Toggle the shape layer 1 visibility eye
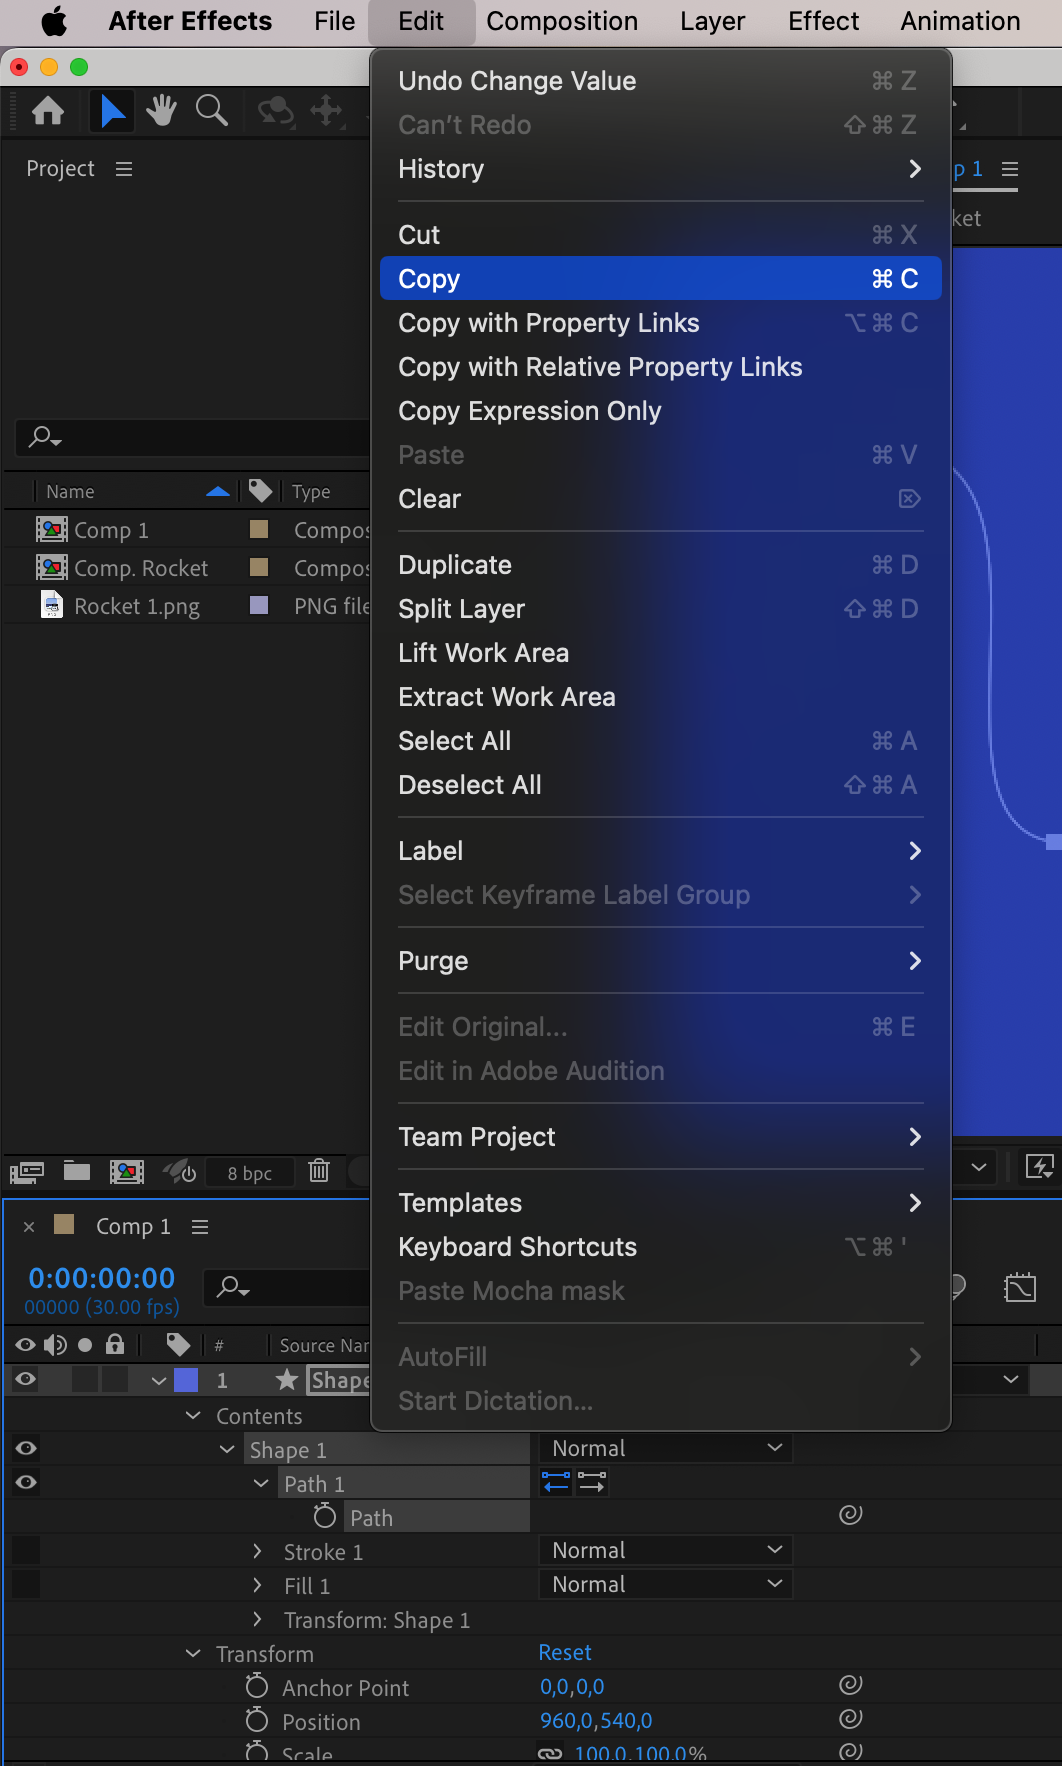 (26, 1380)
